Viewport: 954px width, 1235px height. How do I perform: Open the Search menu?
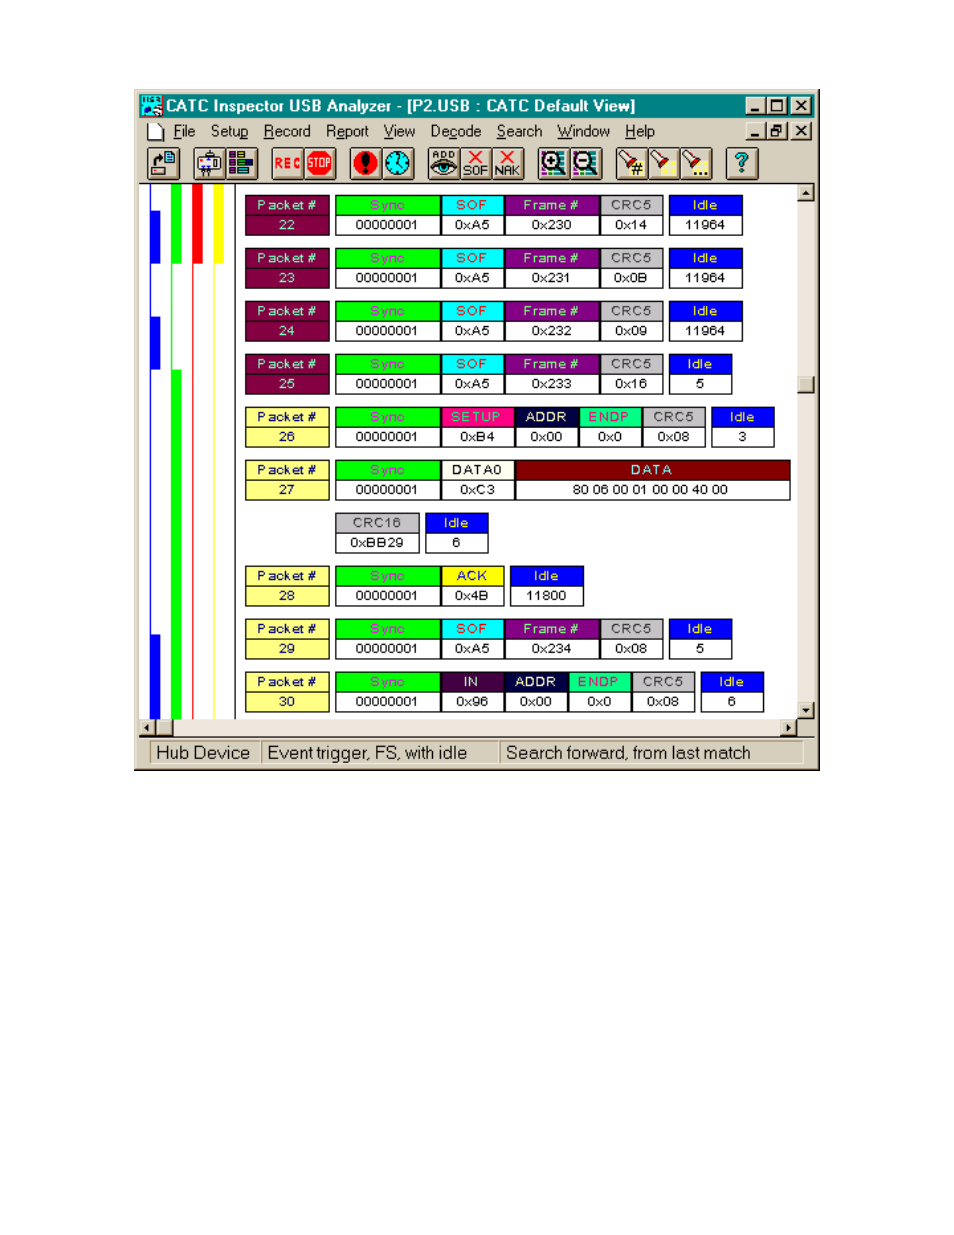[x=519, y=131]
